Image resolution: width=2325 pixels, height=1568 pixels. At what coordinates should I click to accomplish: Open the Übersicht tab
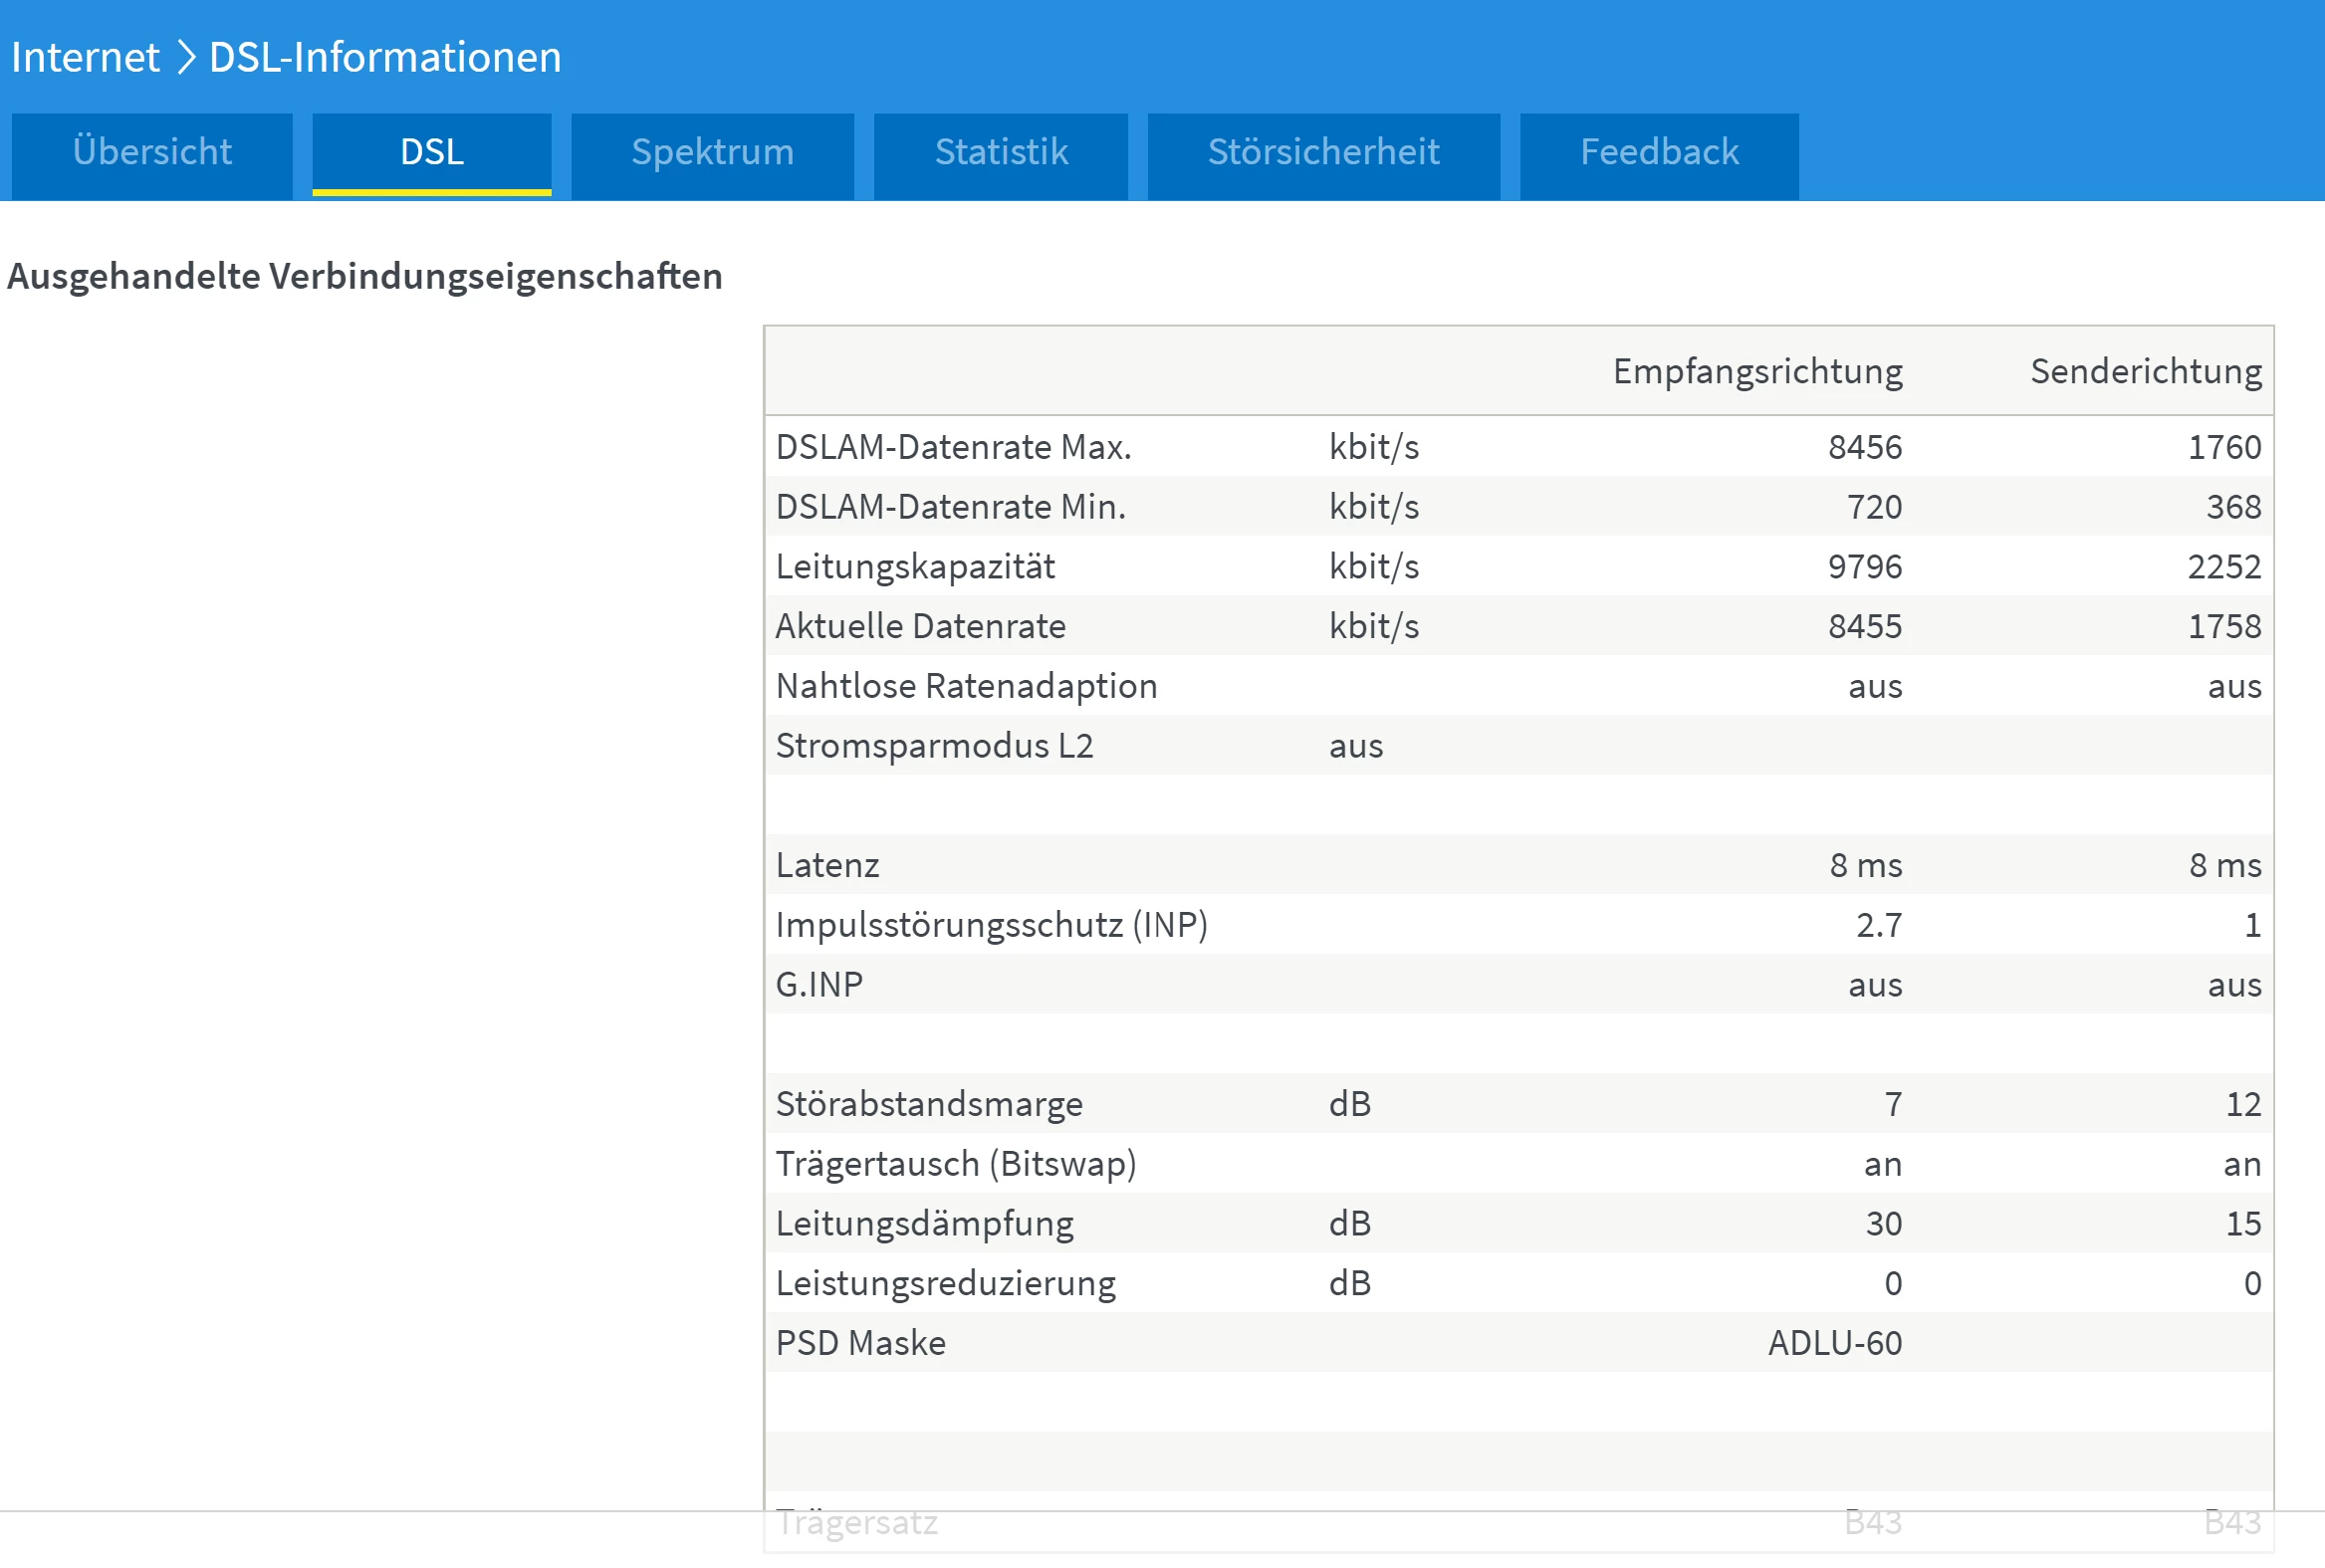tap(152, 153)
